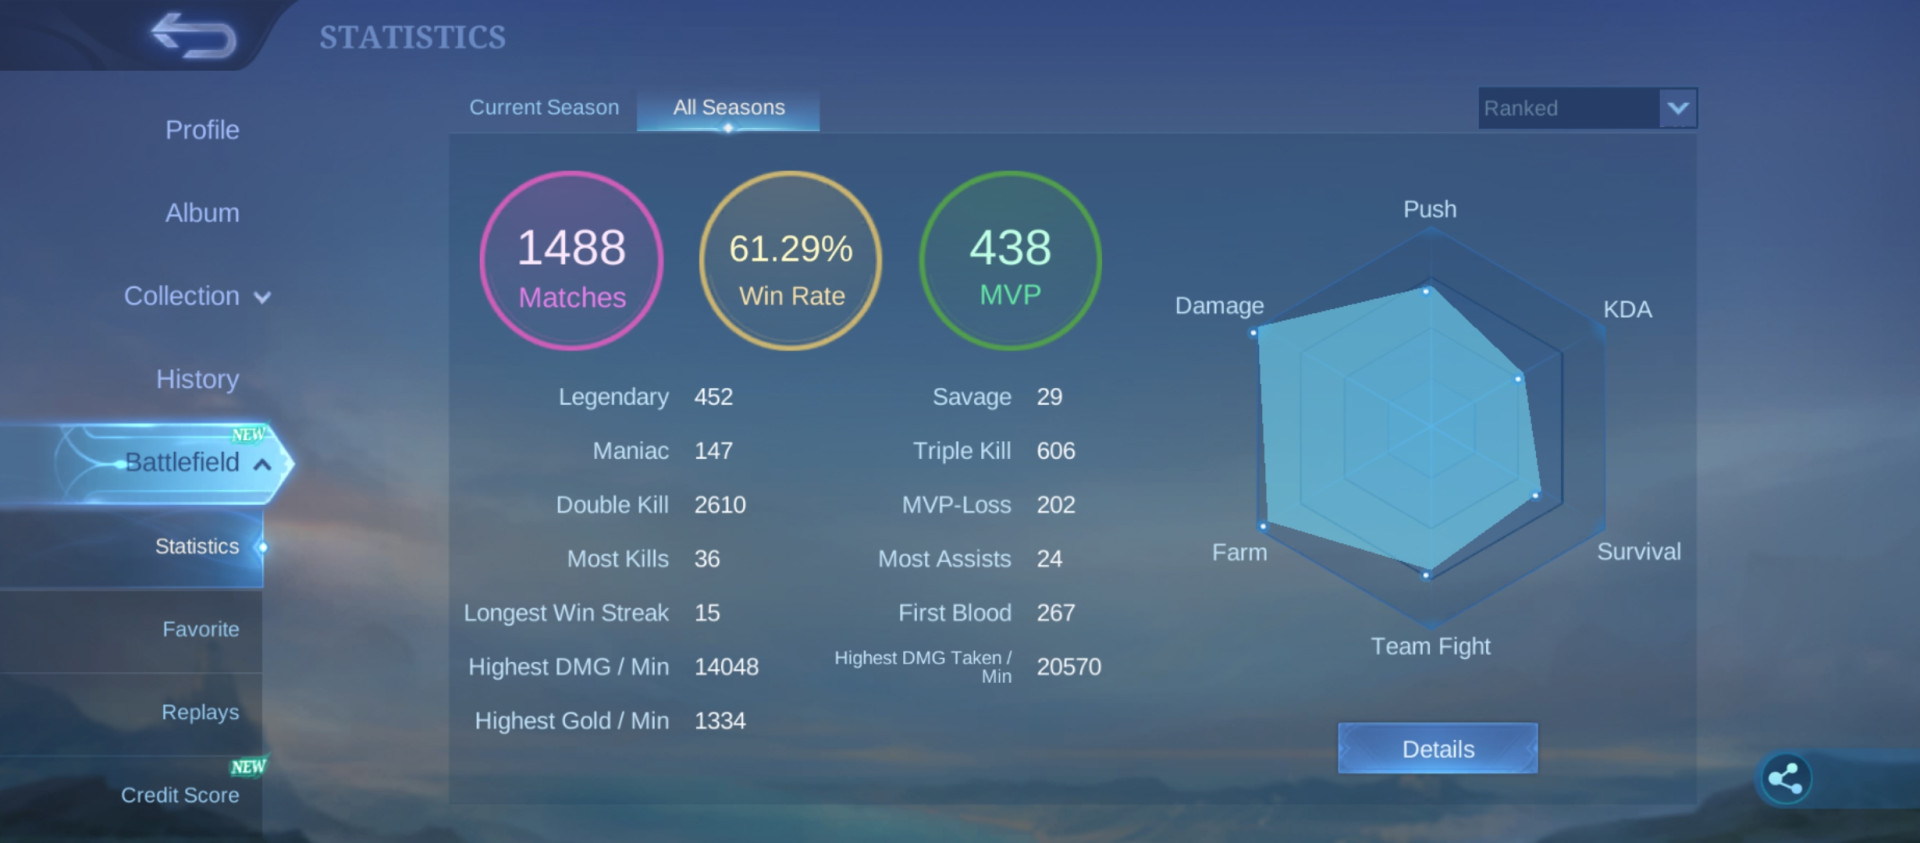1920x843 pixels.
Task: Click the Team Fight radar label
Action: (1431, 647)
